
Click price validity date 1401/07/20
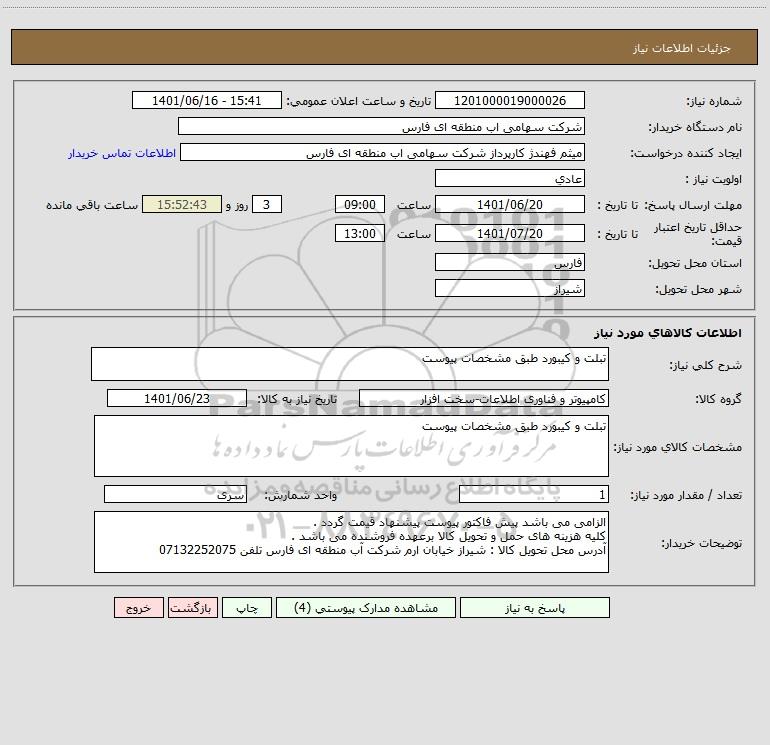tap(510, 233)
